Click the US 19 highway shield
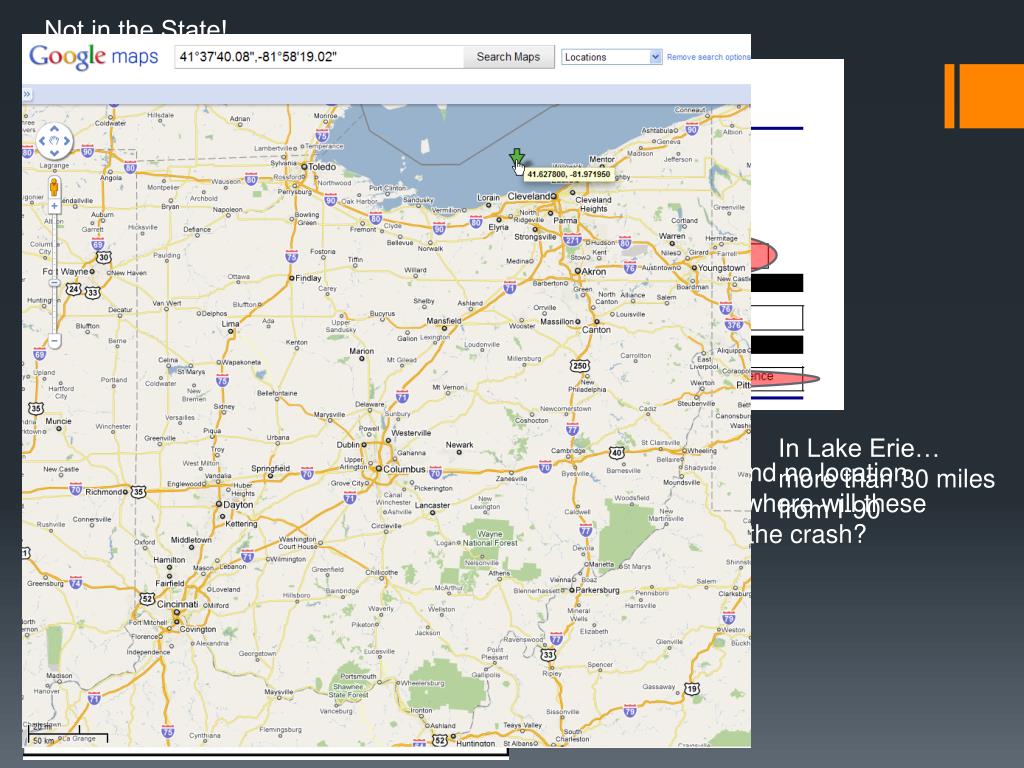The width and height of the screenshot is (1024, 768). pyautogui.click(x=692, y=688)
